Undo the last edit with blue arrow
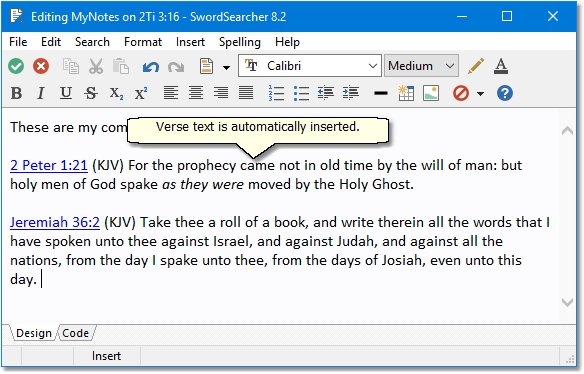 pyautogui.click(x=150, y=67)
